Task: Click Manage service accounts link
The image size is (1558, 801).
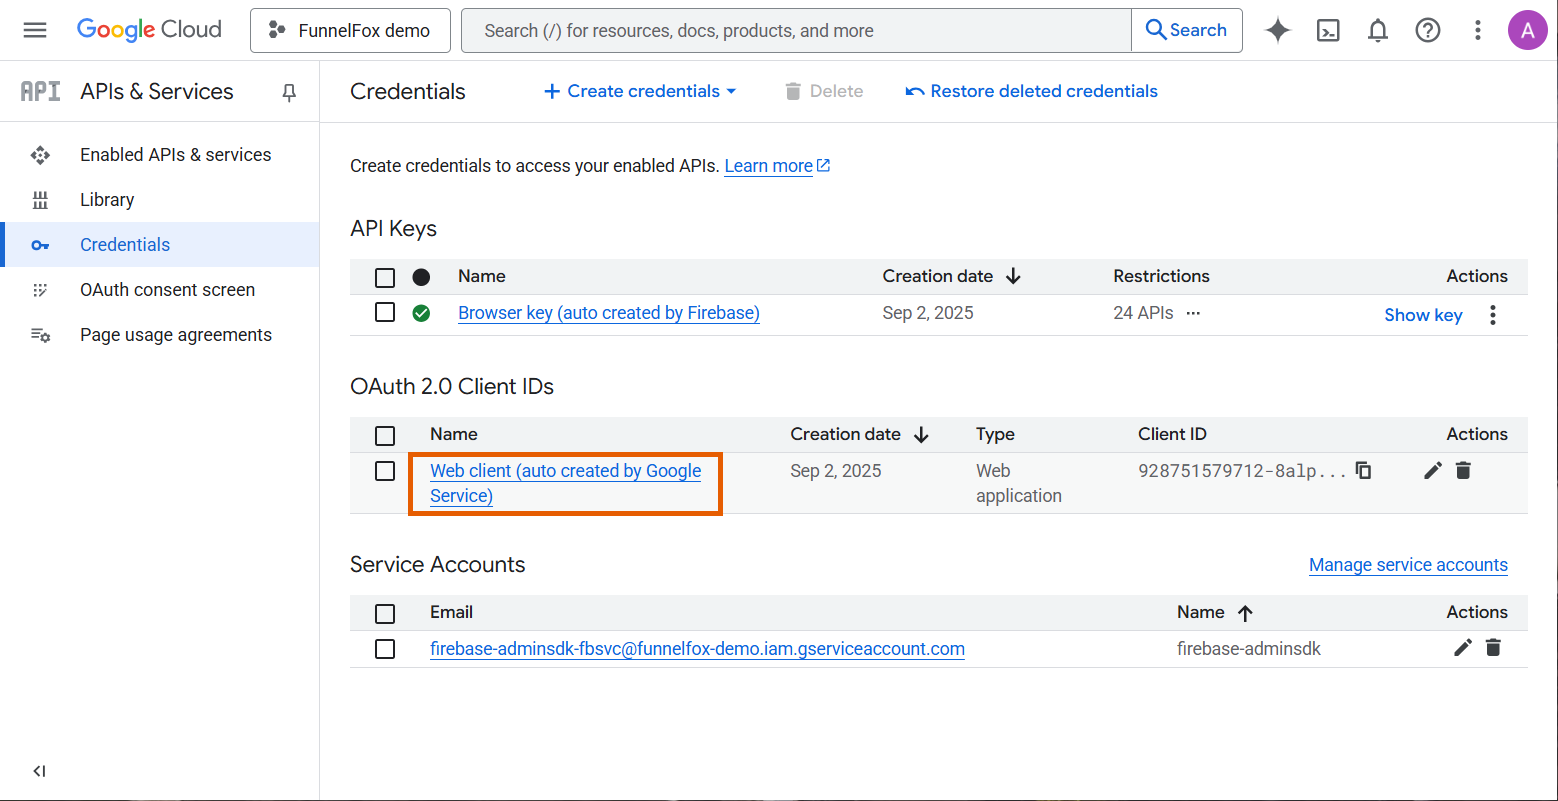Action: coord(1408,565)
